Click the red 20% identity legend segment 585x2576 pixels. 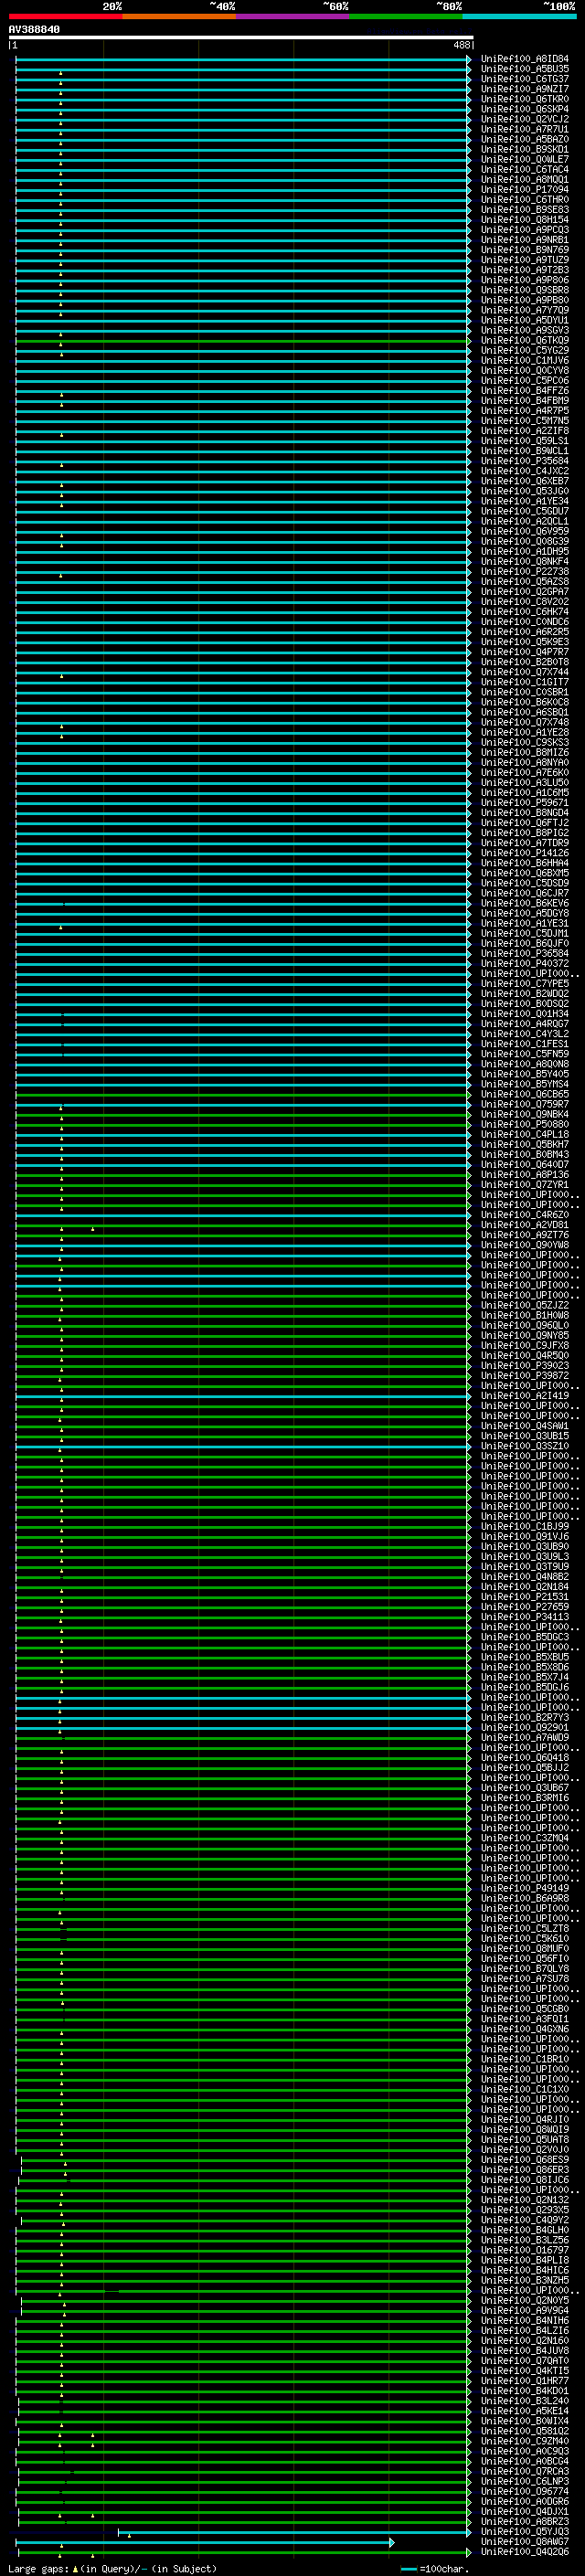click(65, 16)
